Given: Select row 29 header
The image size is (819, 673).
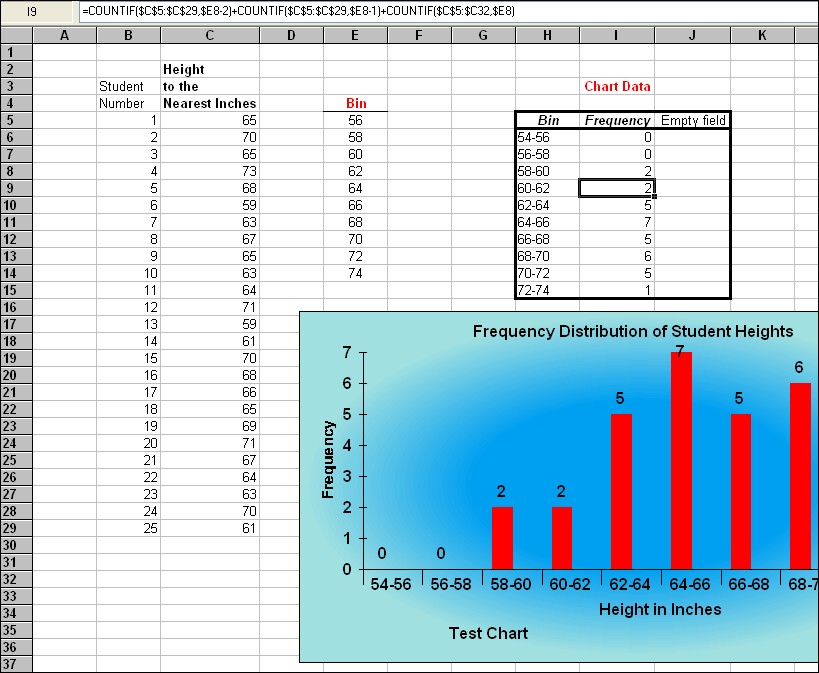Looking at the screenshot, I should click(x=15, y=528).
